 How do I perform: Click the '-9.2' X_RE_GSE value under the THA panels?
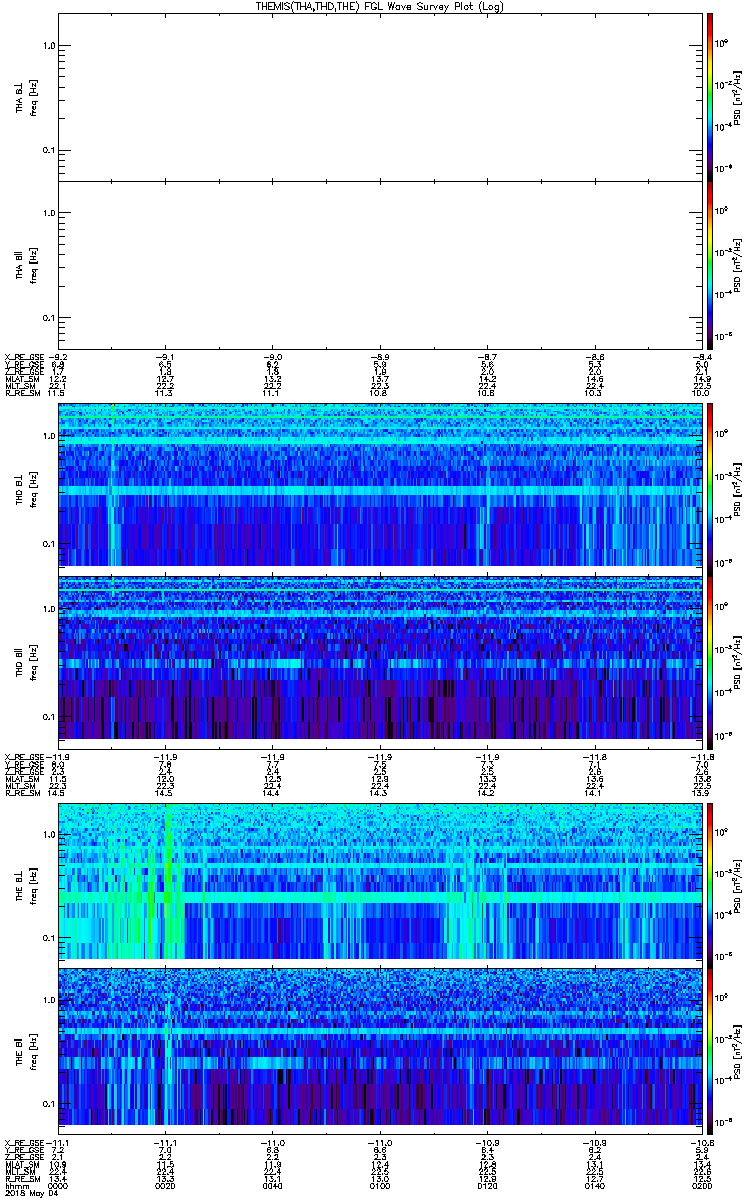[58, 356]
